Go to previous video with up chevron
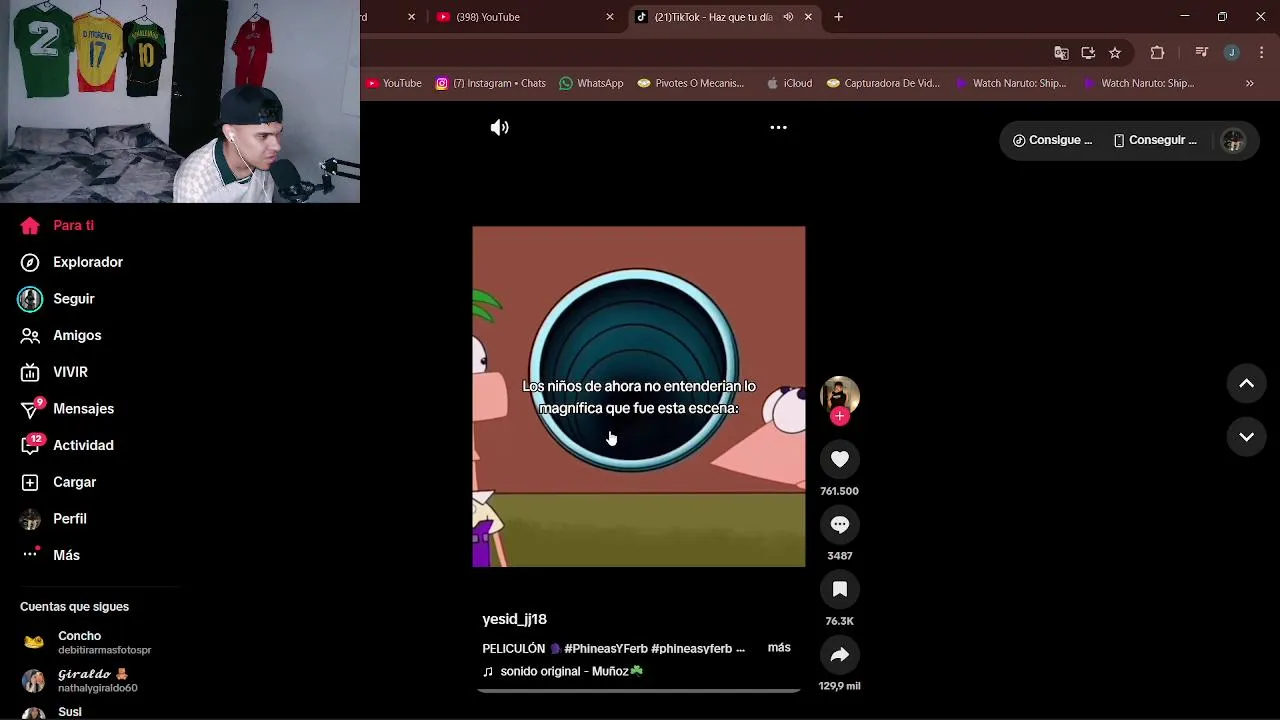The image size is (1280, 720). tap(1246, 383)
